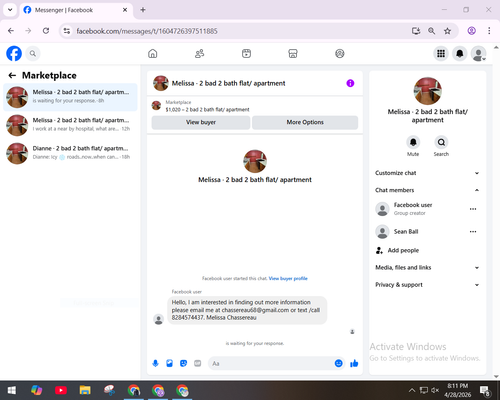
Task: Expand the Customize chat section
Action: click(427, 173)
